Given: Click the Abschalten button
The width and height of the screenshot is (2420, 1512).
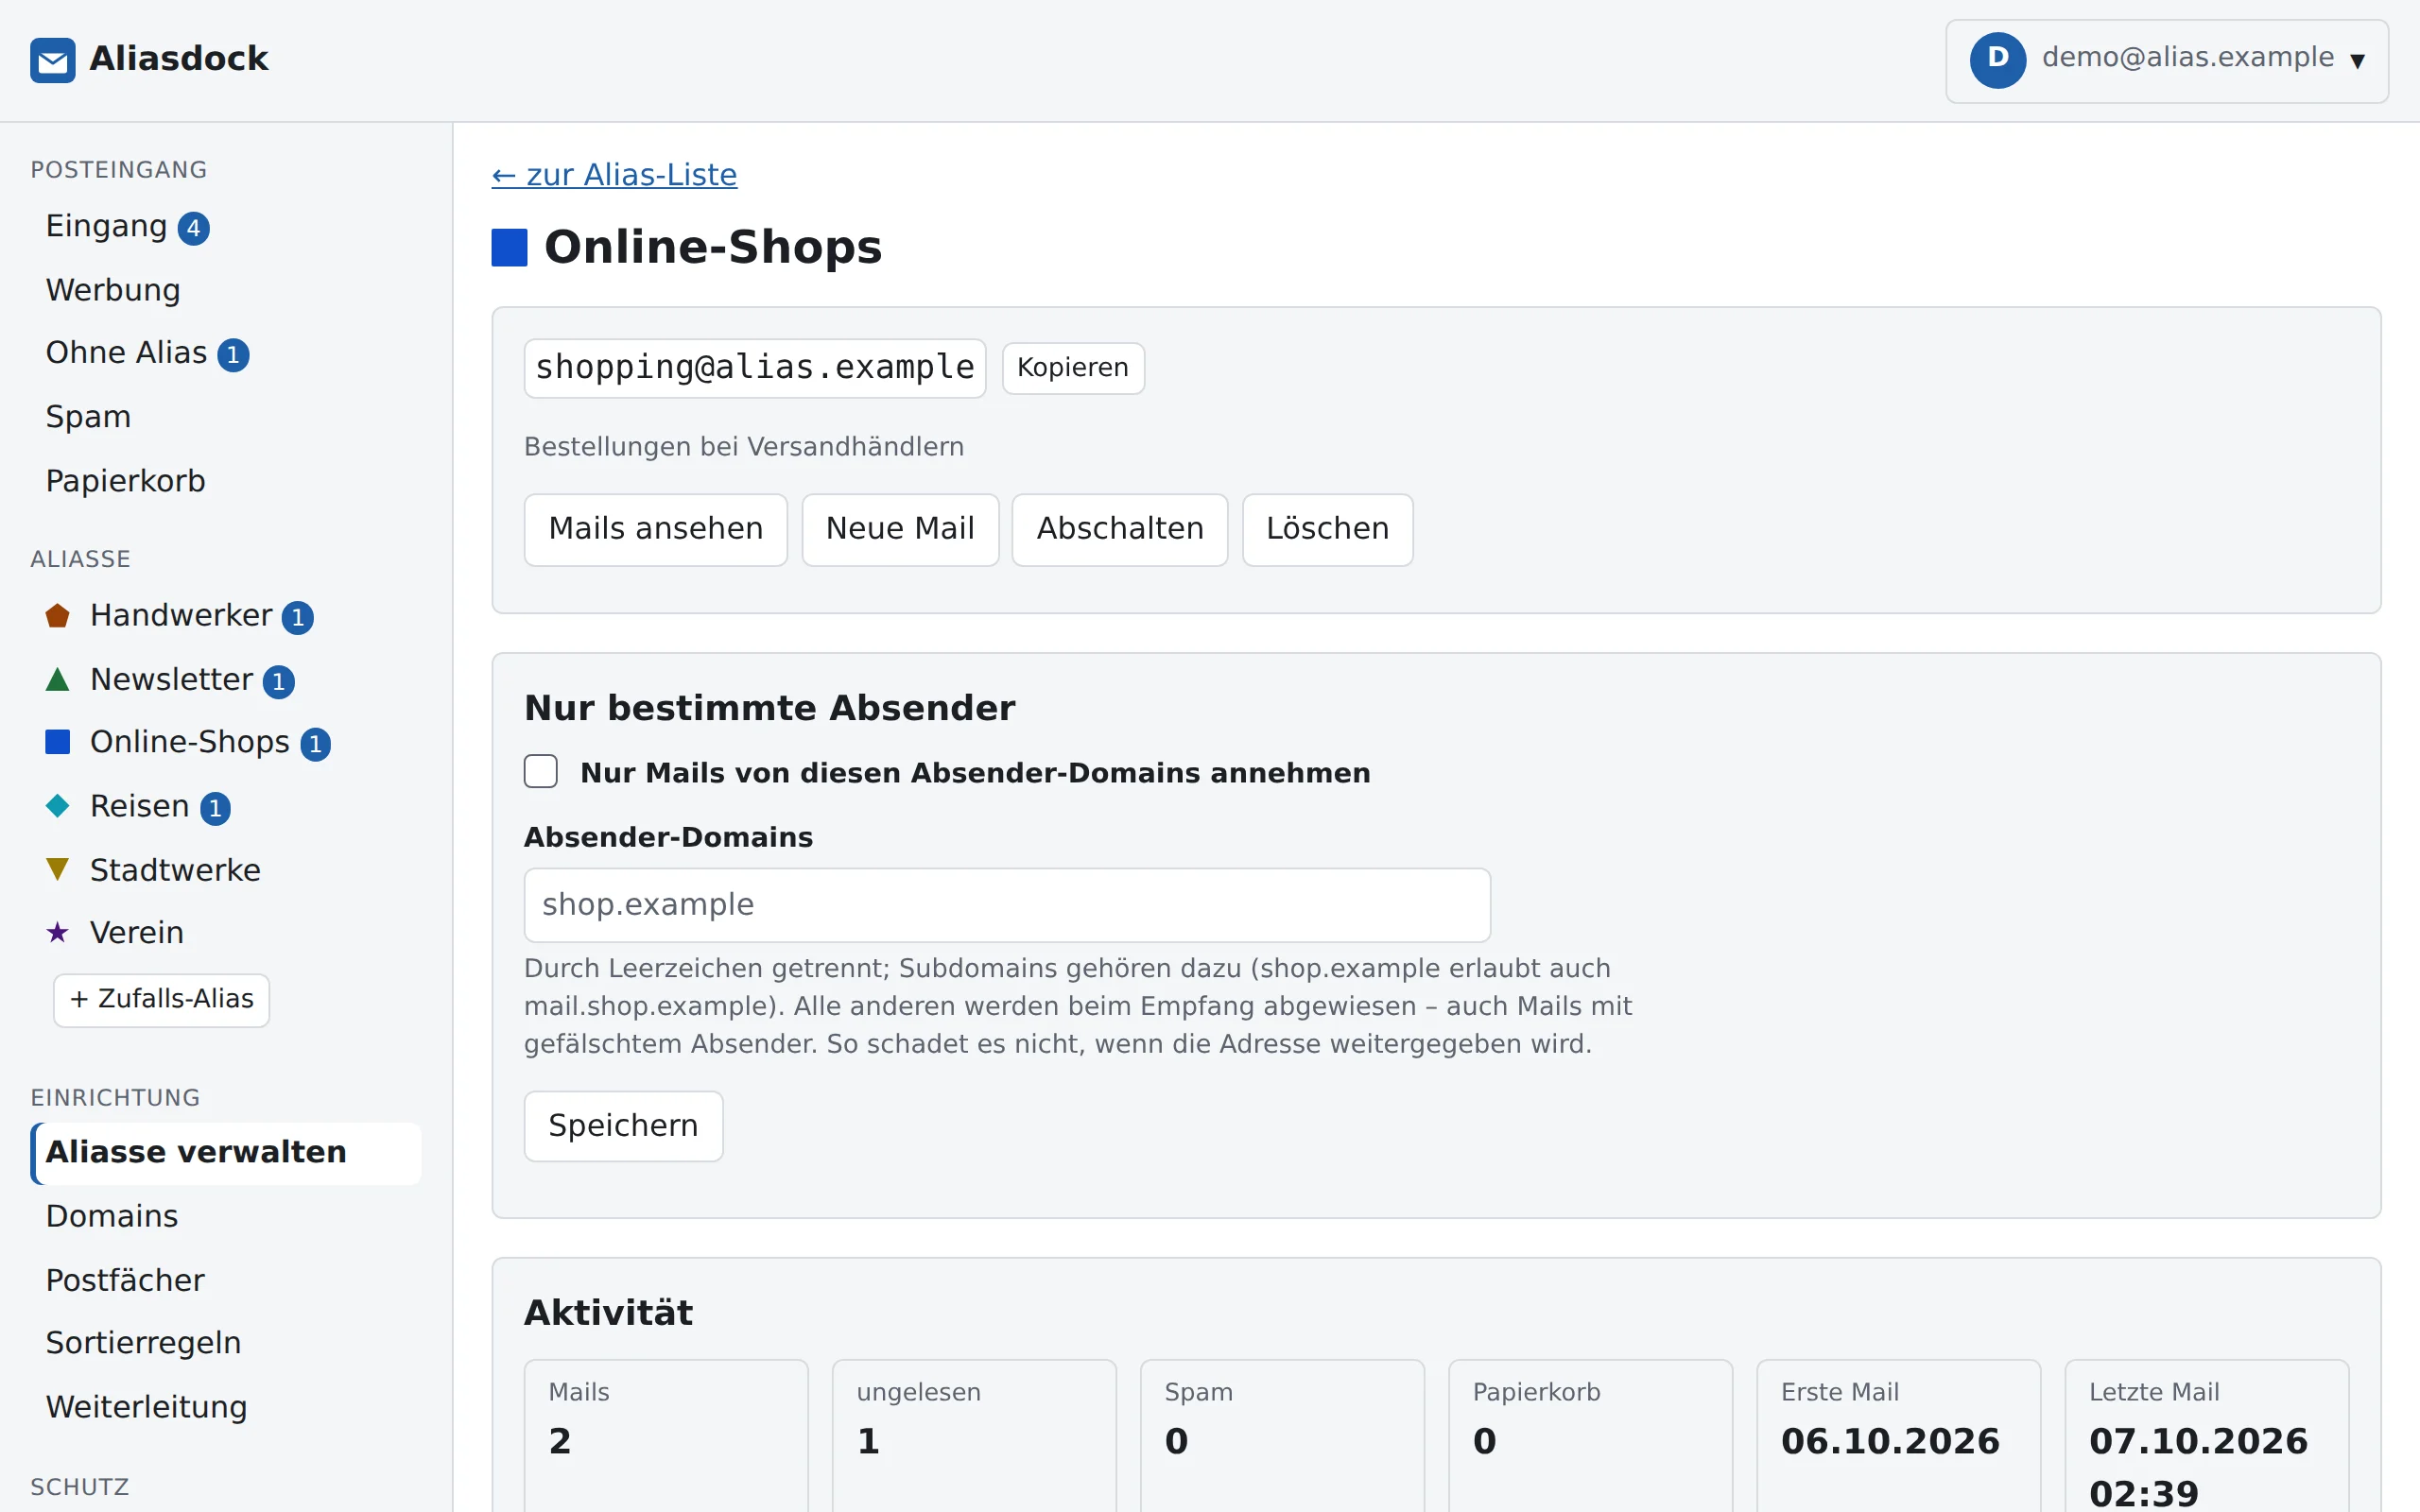Looking at the screenshot, I should click(x=1120, y=529).
